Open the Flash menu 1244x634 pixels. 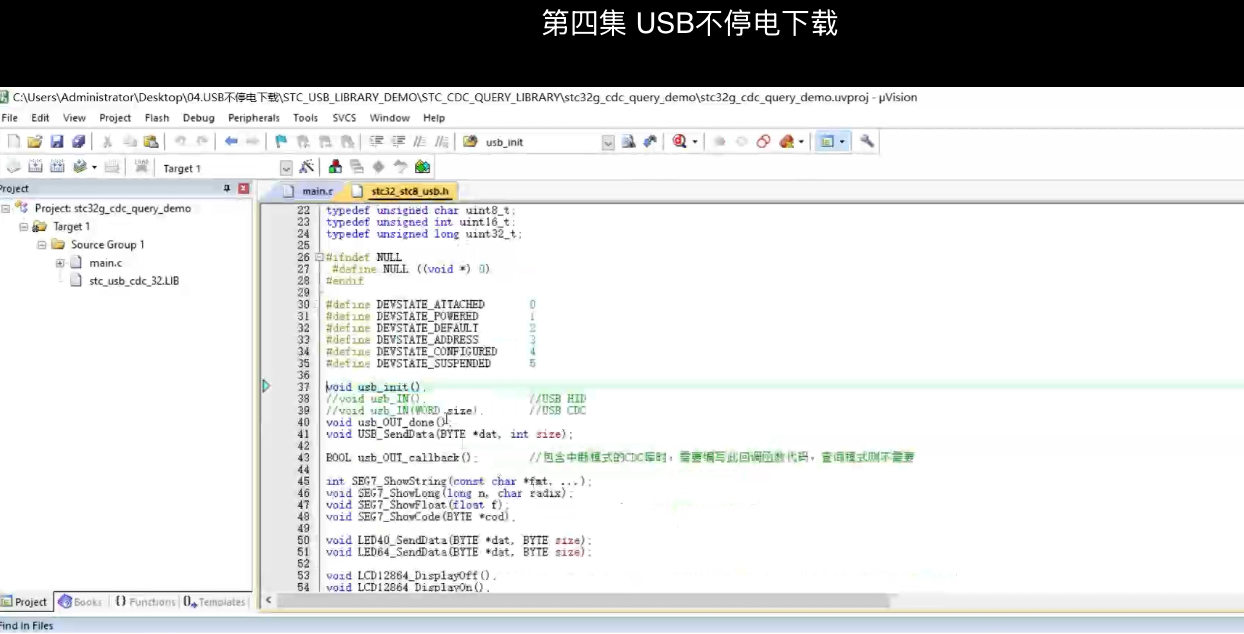156,118
